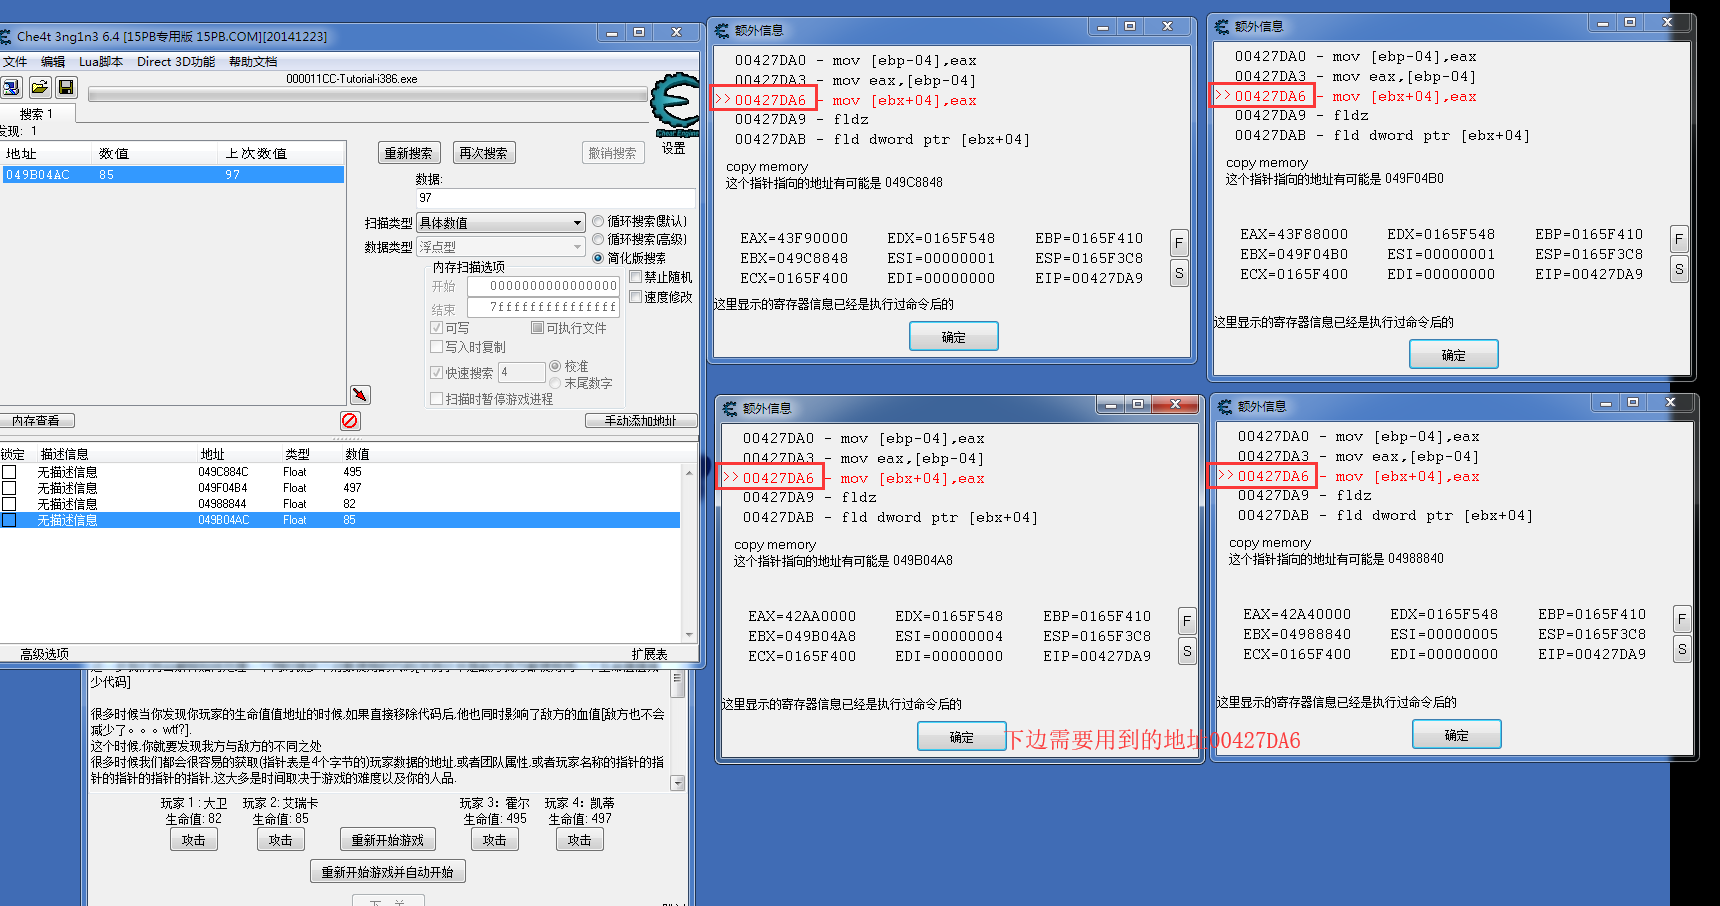Tick the lock checkbox for address 04988844
This screenshot has width=1720, height=906.
9,504
